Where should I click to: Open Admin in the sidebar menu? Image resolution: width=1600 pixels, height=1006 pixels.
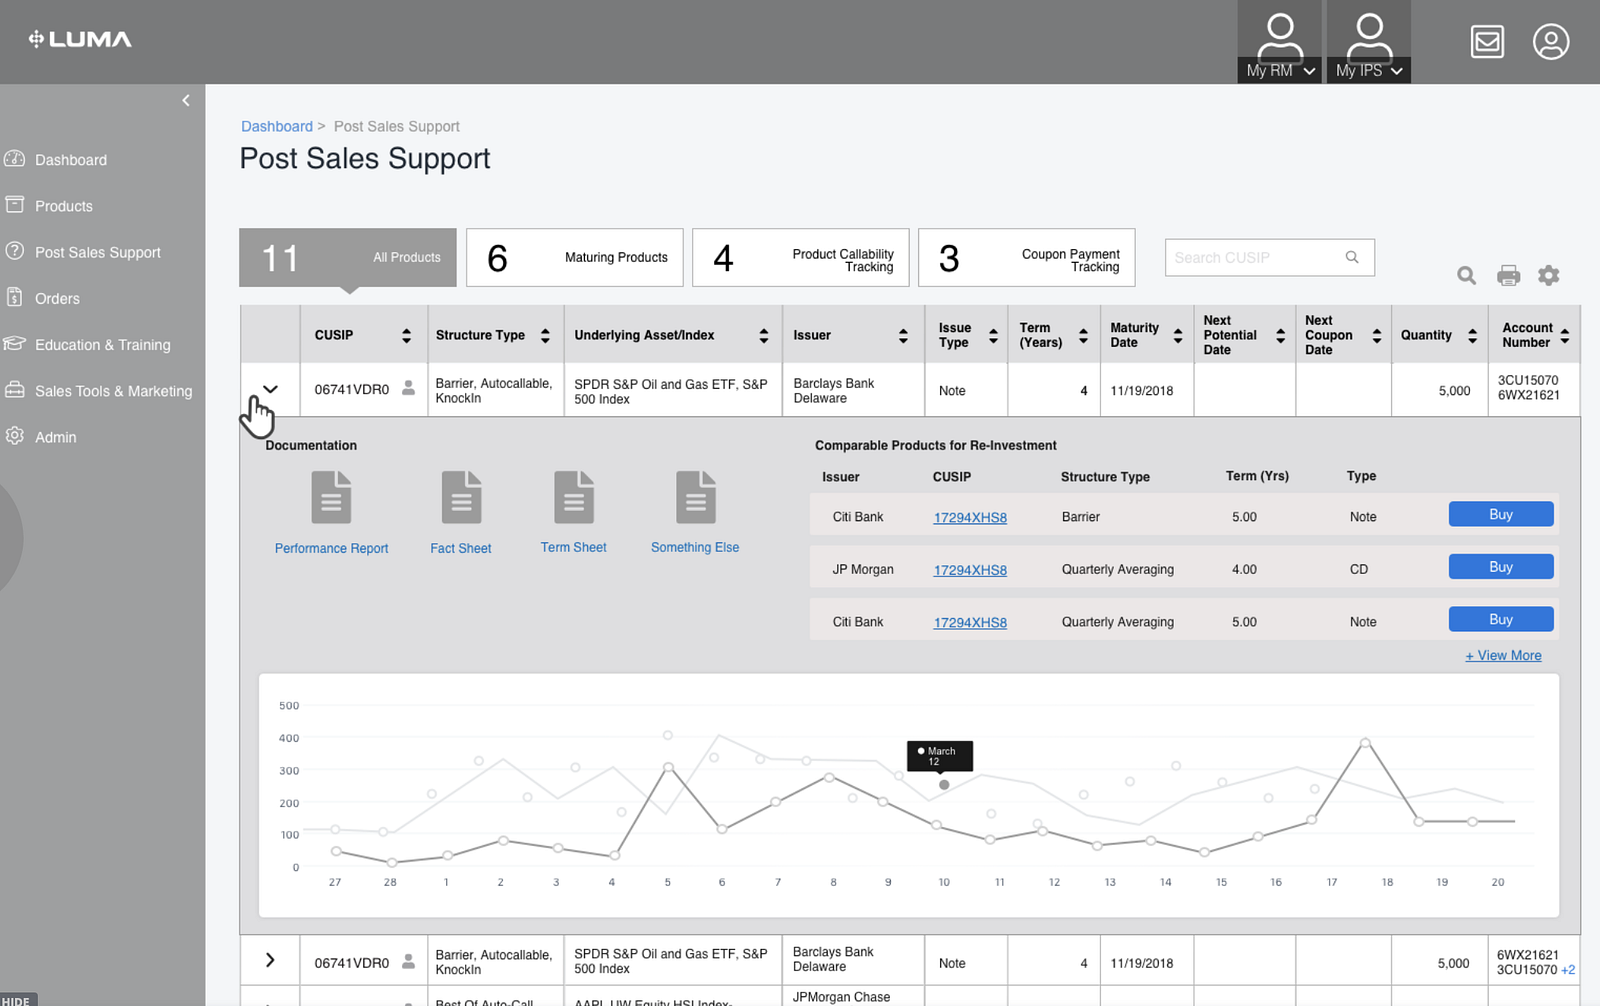(56, 437)
